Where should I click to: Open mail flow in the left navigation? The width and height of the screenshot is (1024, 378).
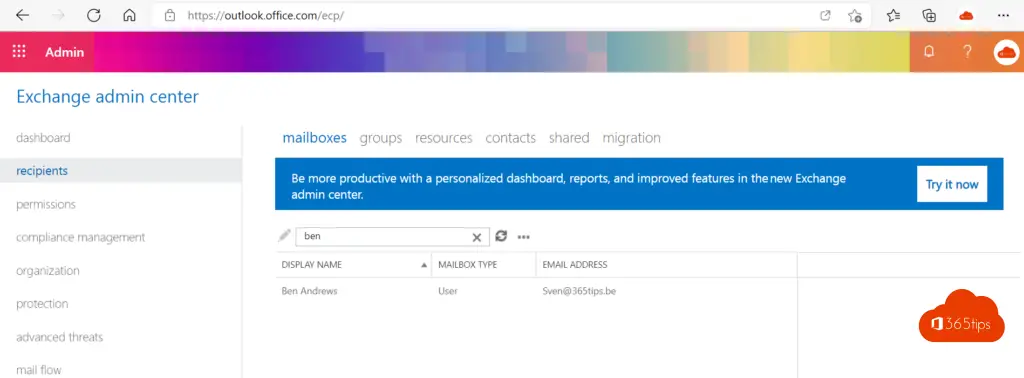coord(39,370)
